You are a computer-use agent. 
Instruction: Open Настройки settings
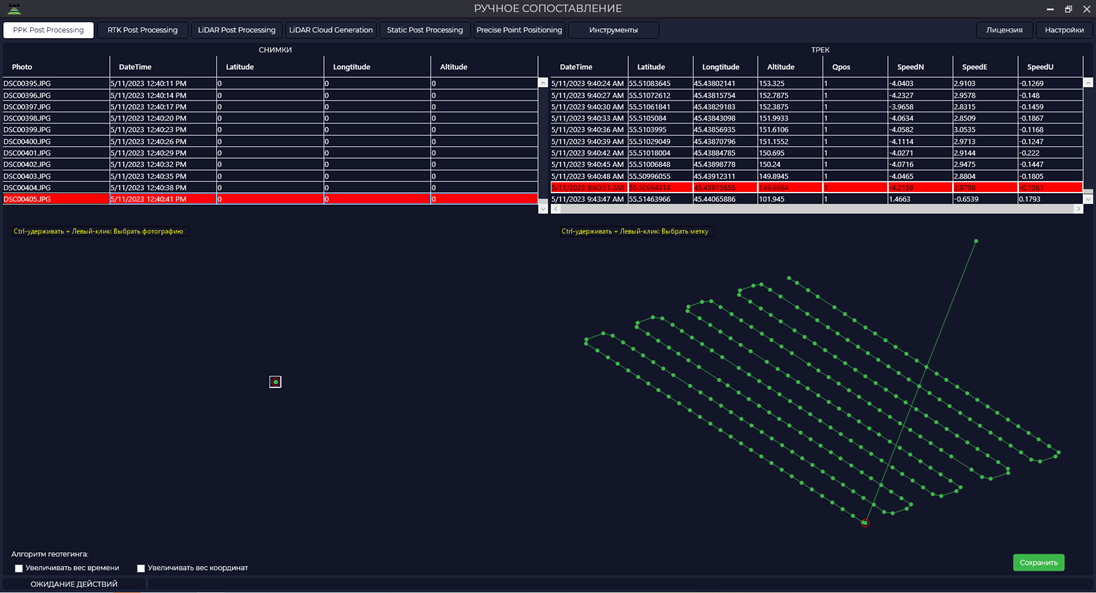tap(1065, 30)
